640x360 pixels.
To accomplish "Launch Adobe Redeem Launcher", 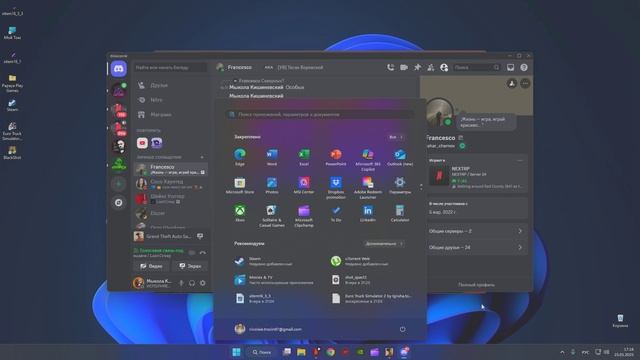I will click(x=368, y=188).
